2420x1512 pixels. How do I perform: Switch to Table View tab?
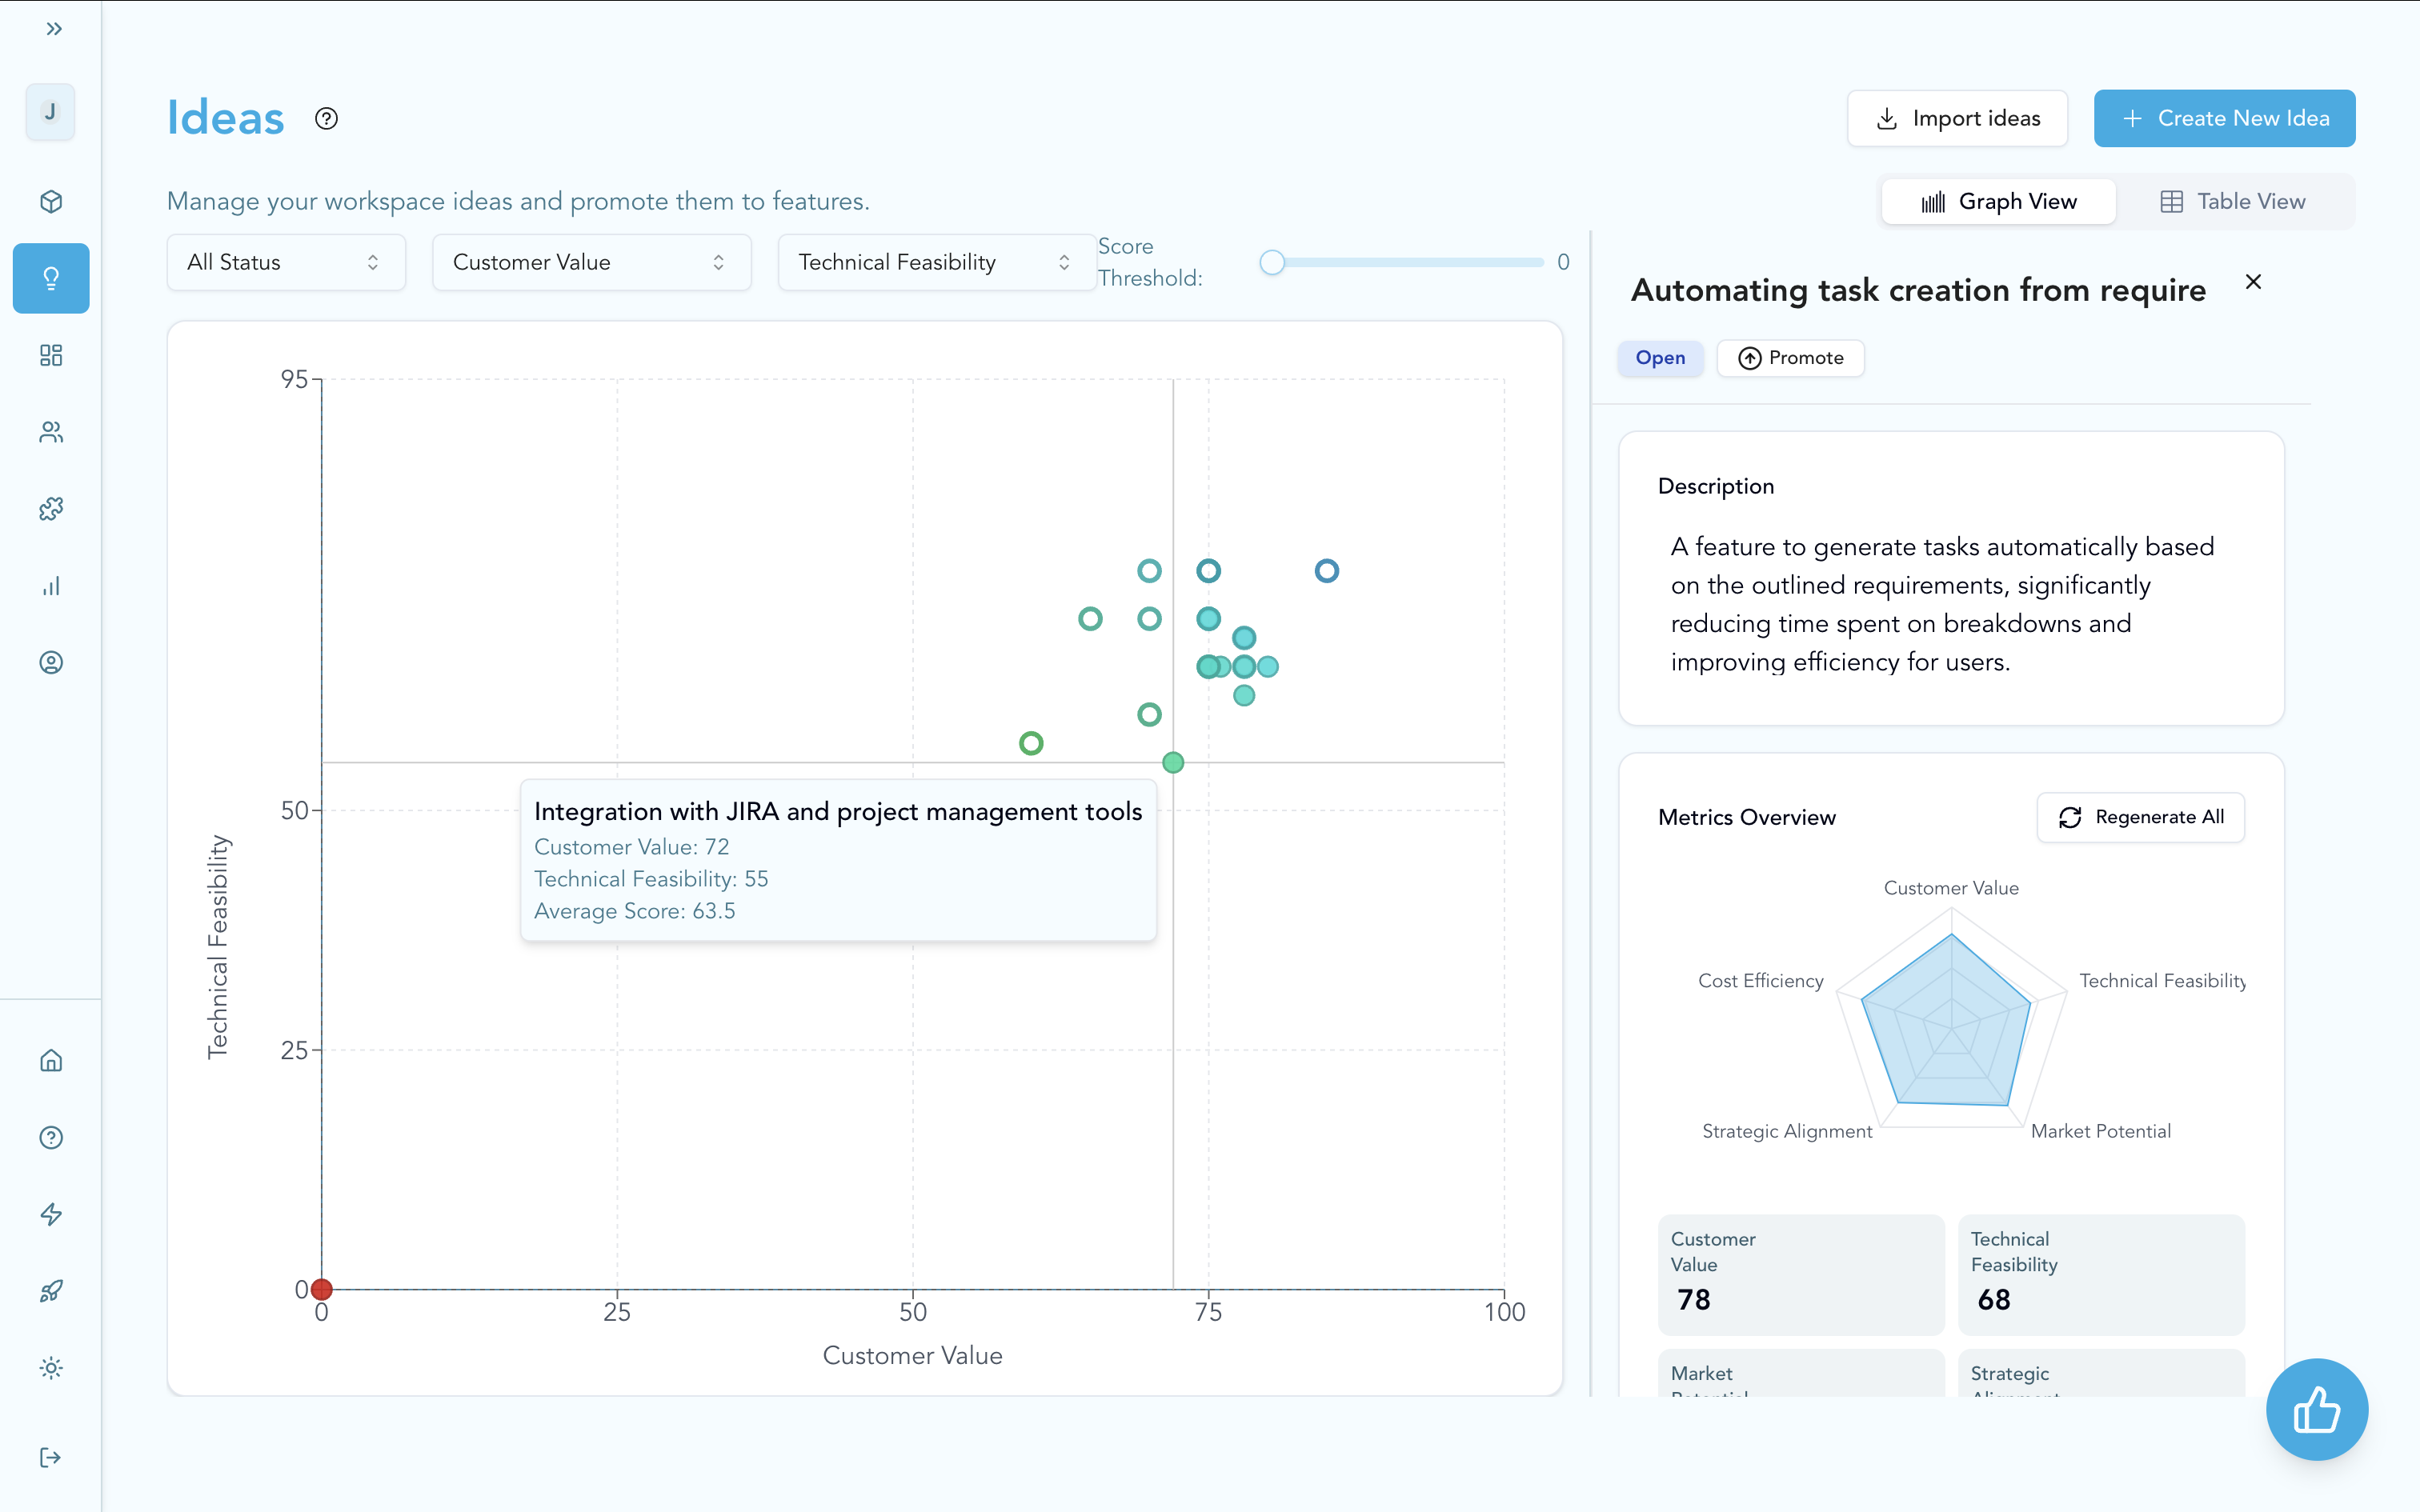coord(2233,202)
